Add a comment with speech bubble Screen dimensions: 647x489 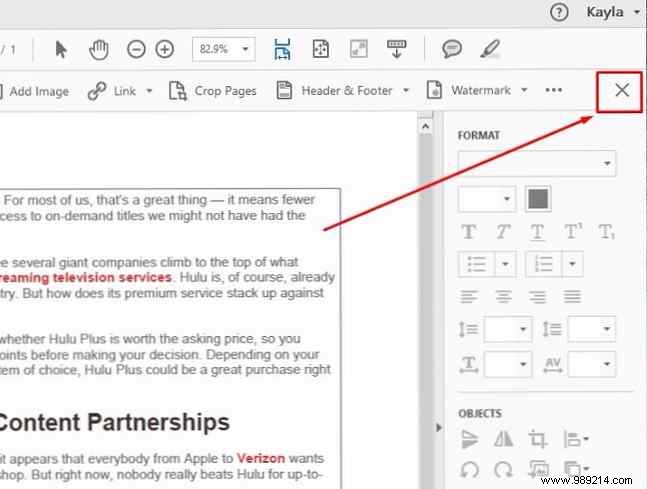tap(452, 49)
